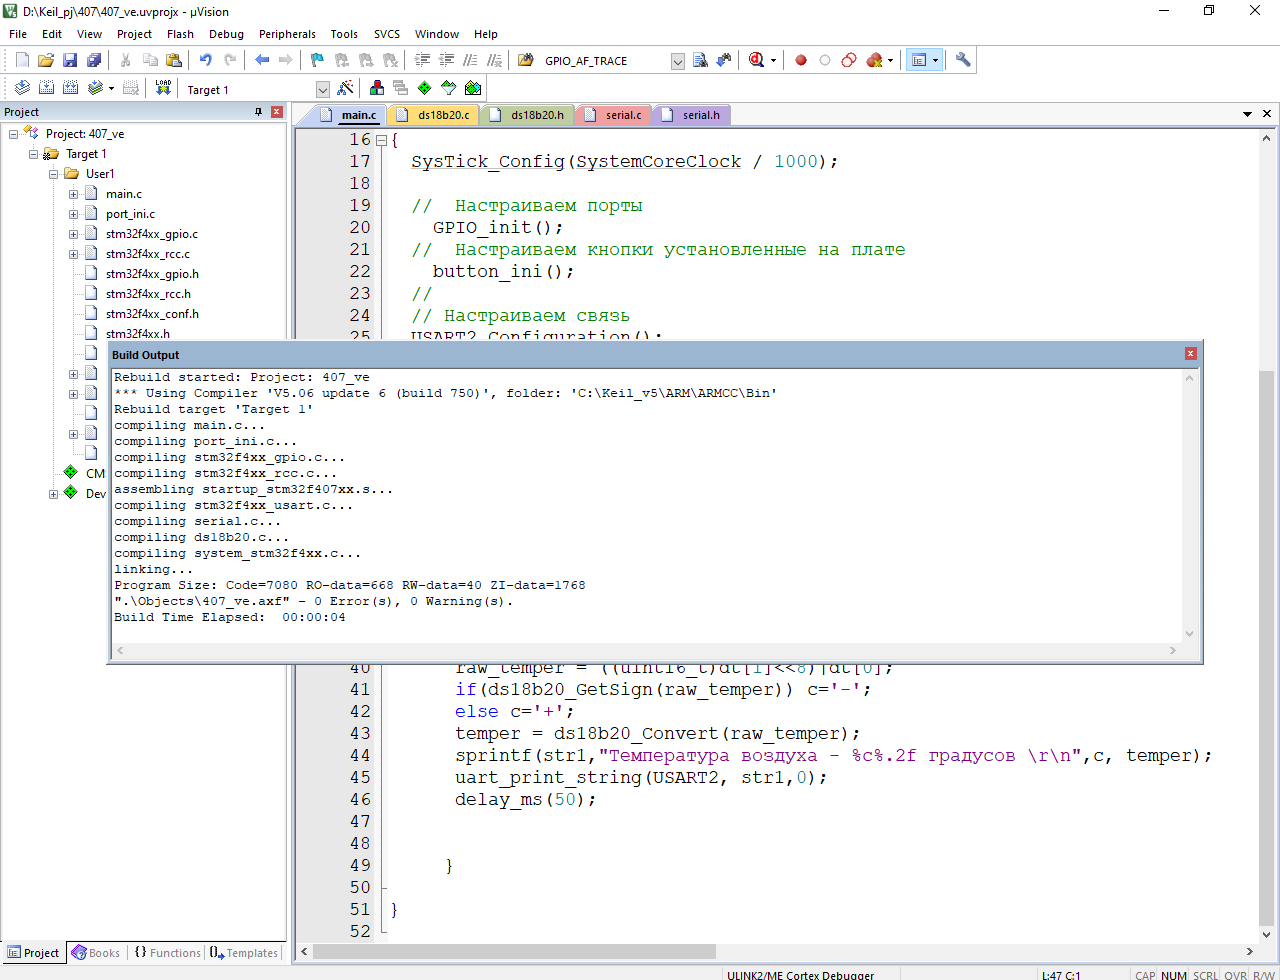
Task: Click Manage Run-Time Environment green diamond icon
Action: (425, 88)
